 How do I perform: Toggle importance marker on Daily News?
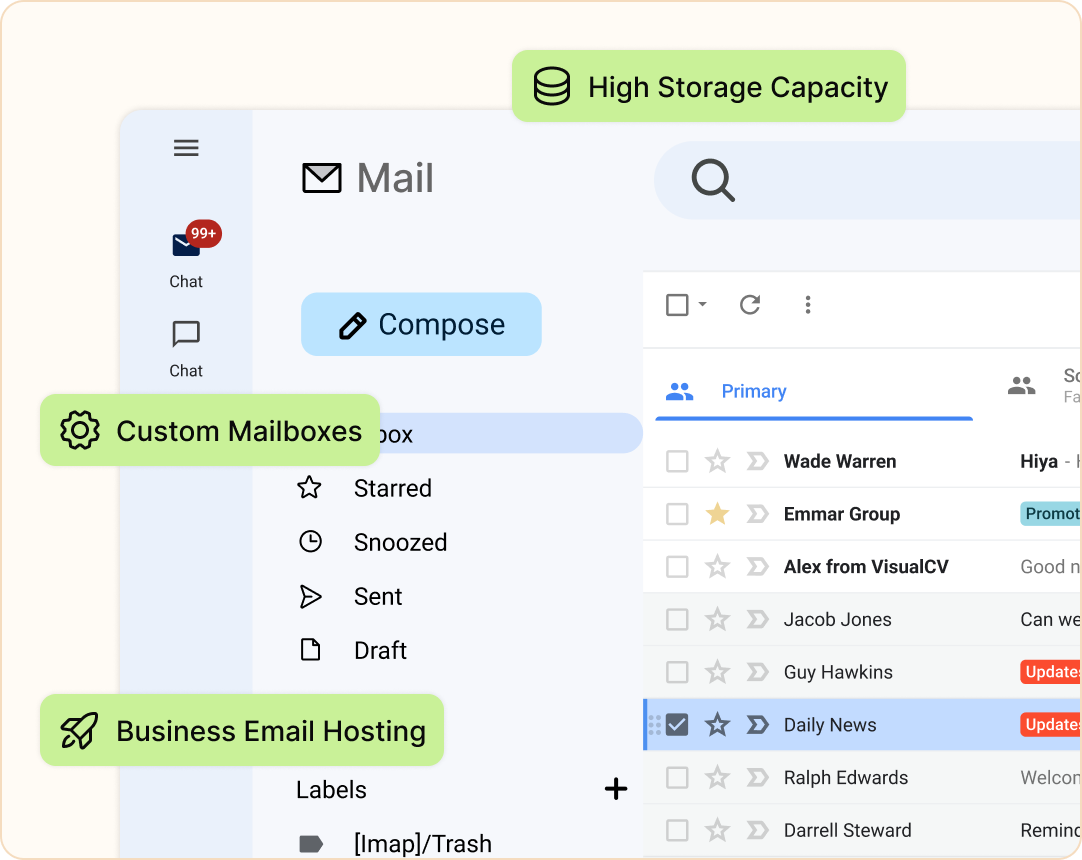click(758, 725)
